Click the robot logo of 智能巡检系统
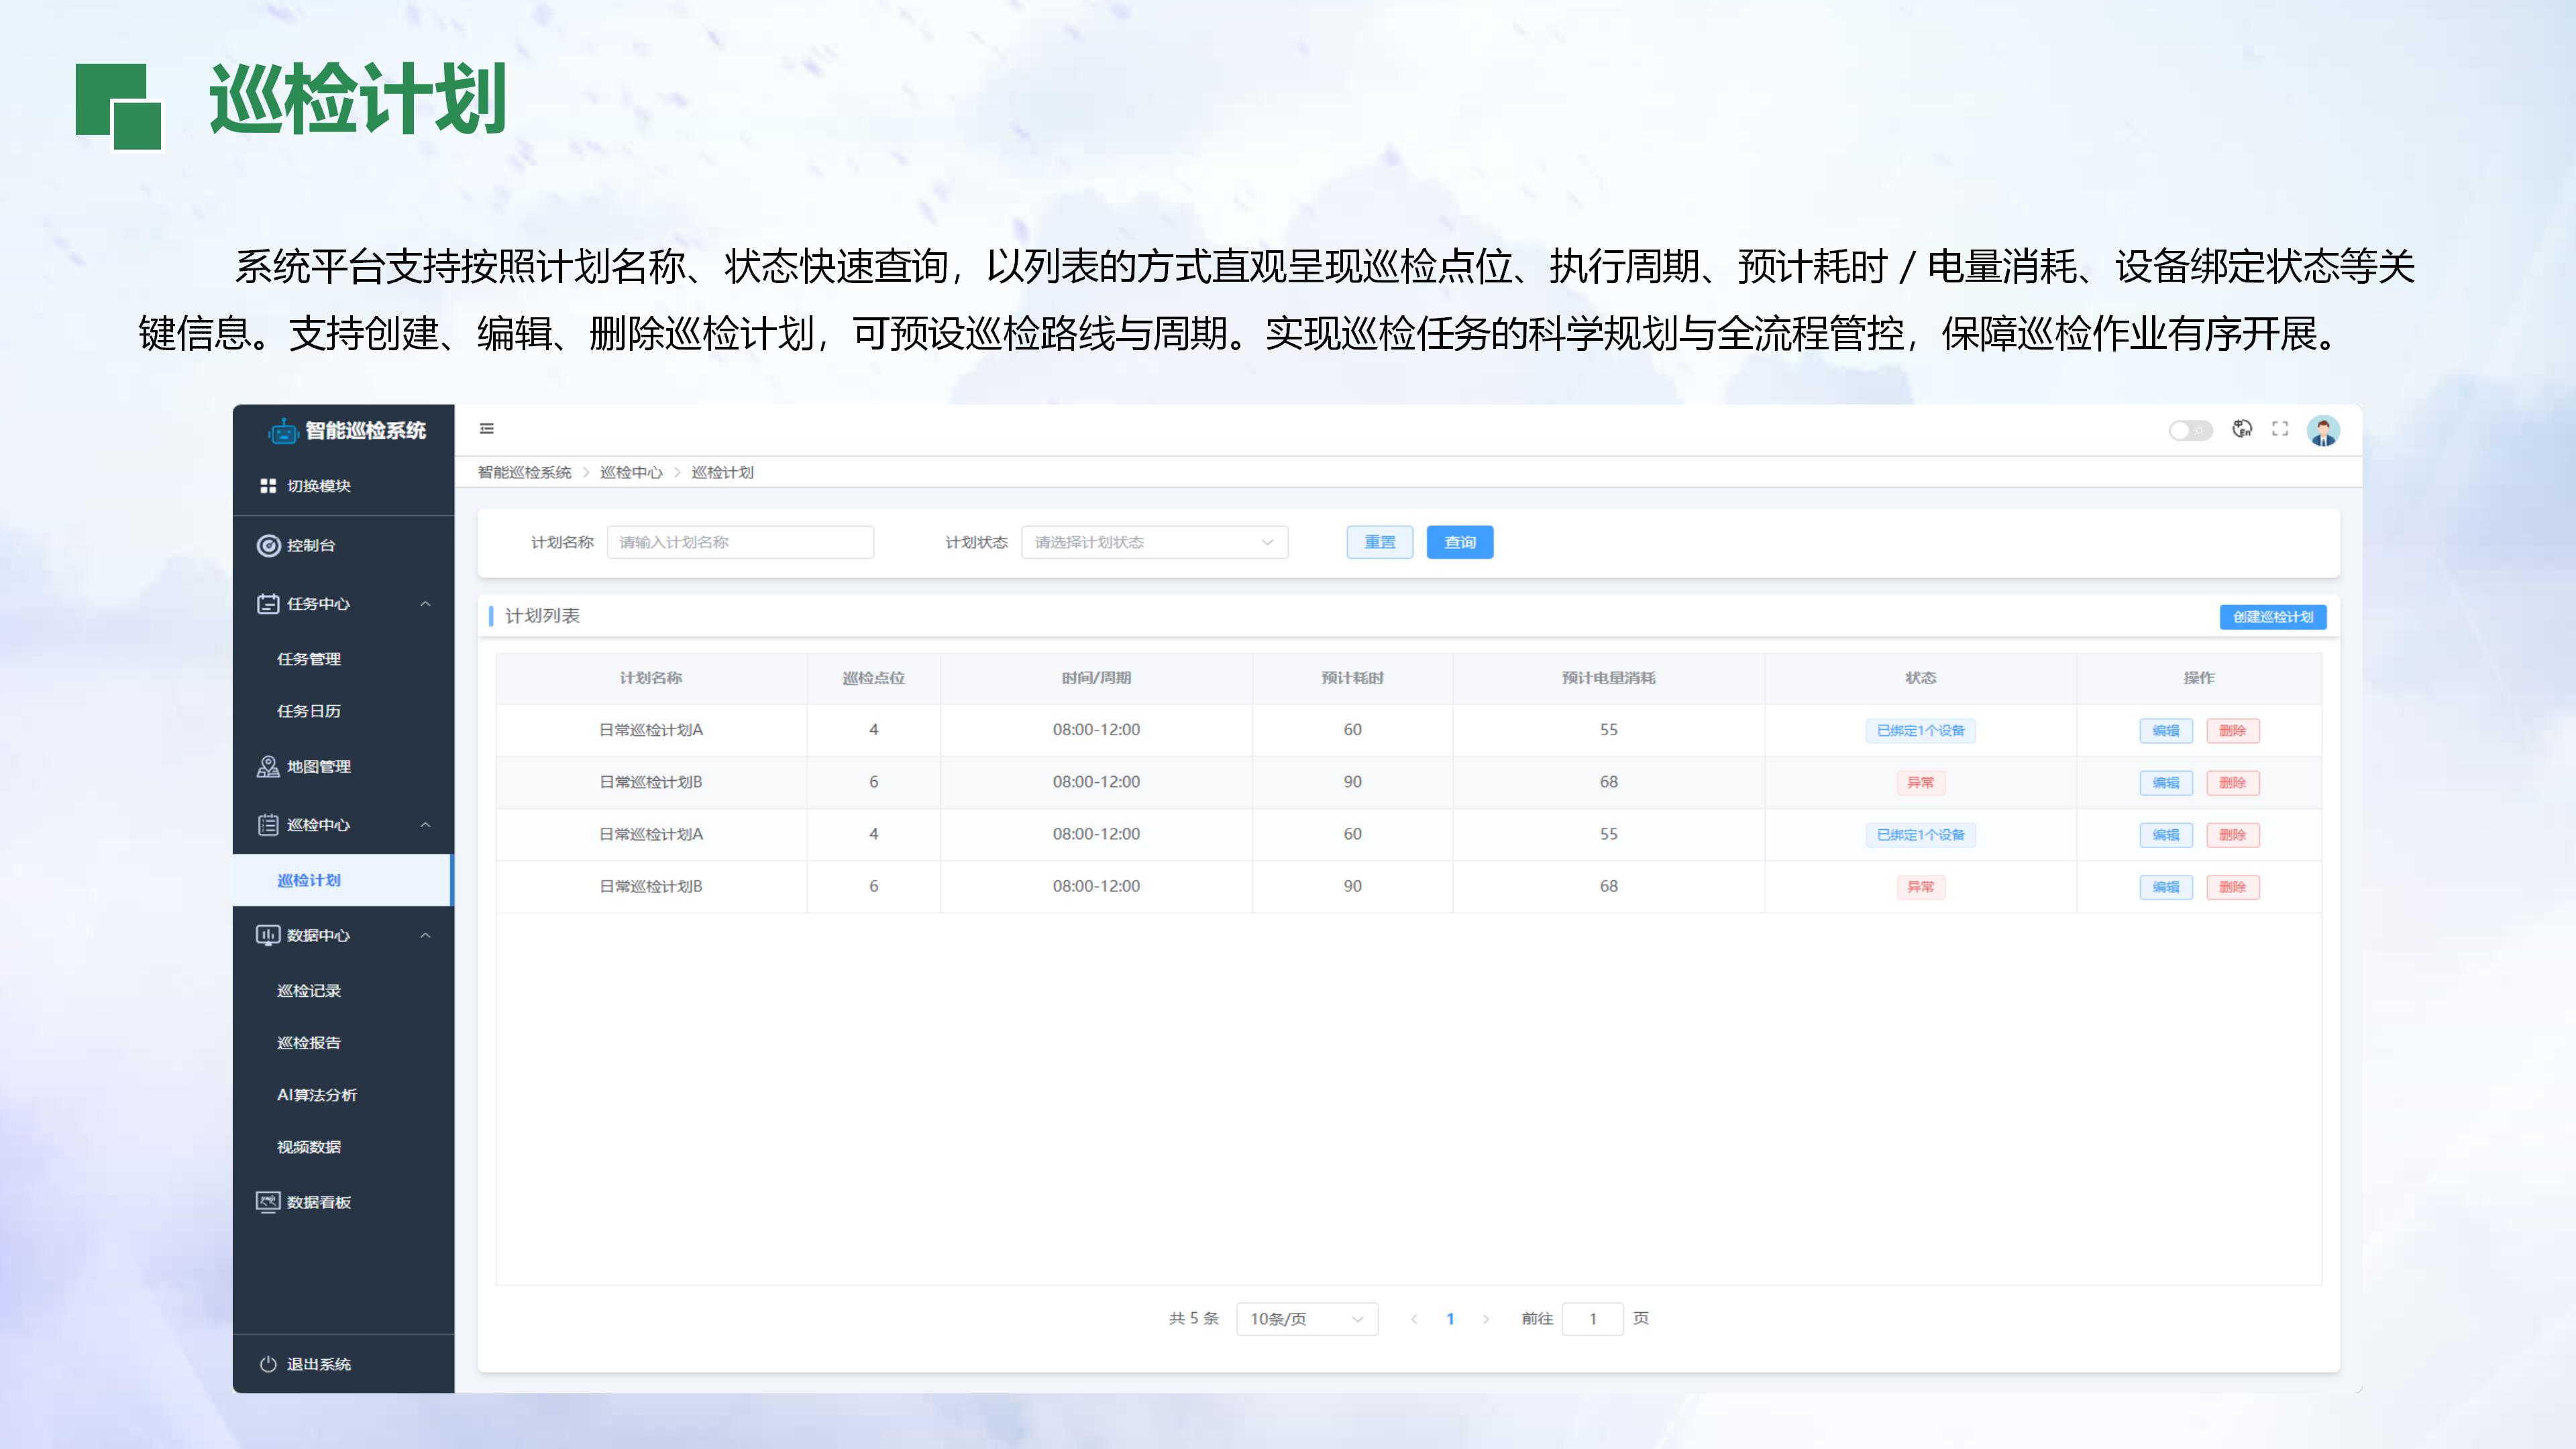 tap(283, 431)
